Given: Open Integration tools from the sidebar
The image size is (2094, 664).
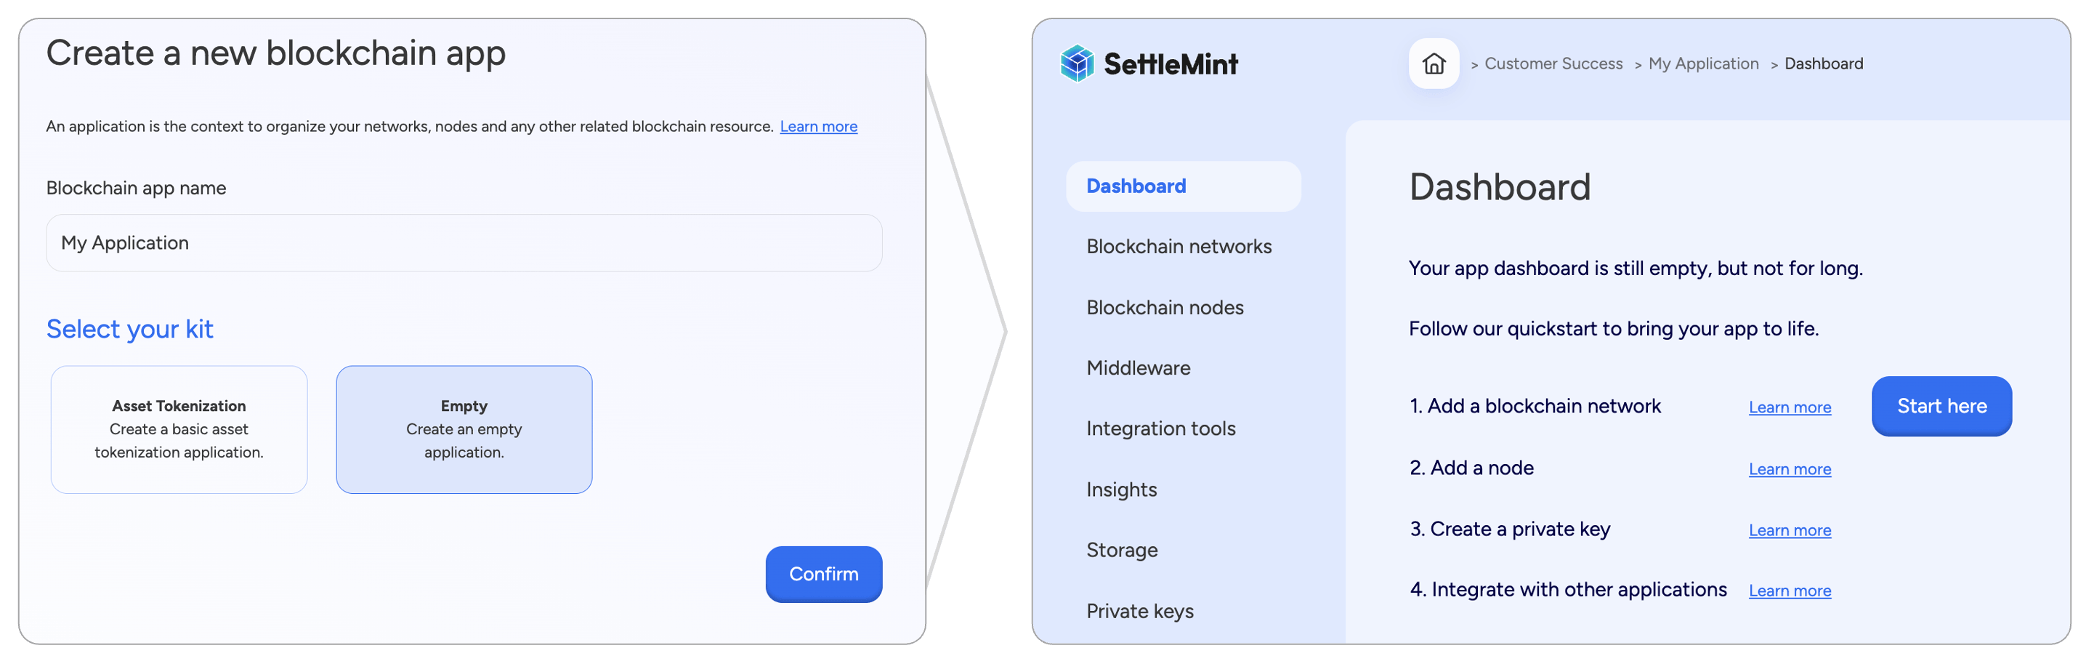Looking at the screenshot, I should click(1160, 428).
